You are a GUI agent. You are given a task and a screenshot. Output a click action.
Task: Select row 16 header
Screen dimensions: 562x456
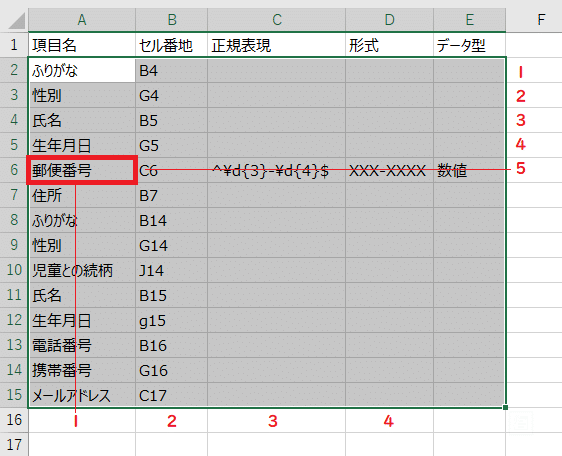14,420
